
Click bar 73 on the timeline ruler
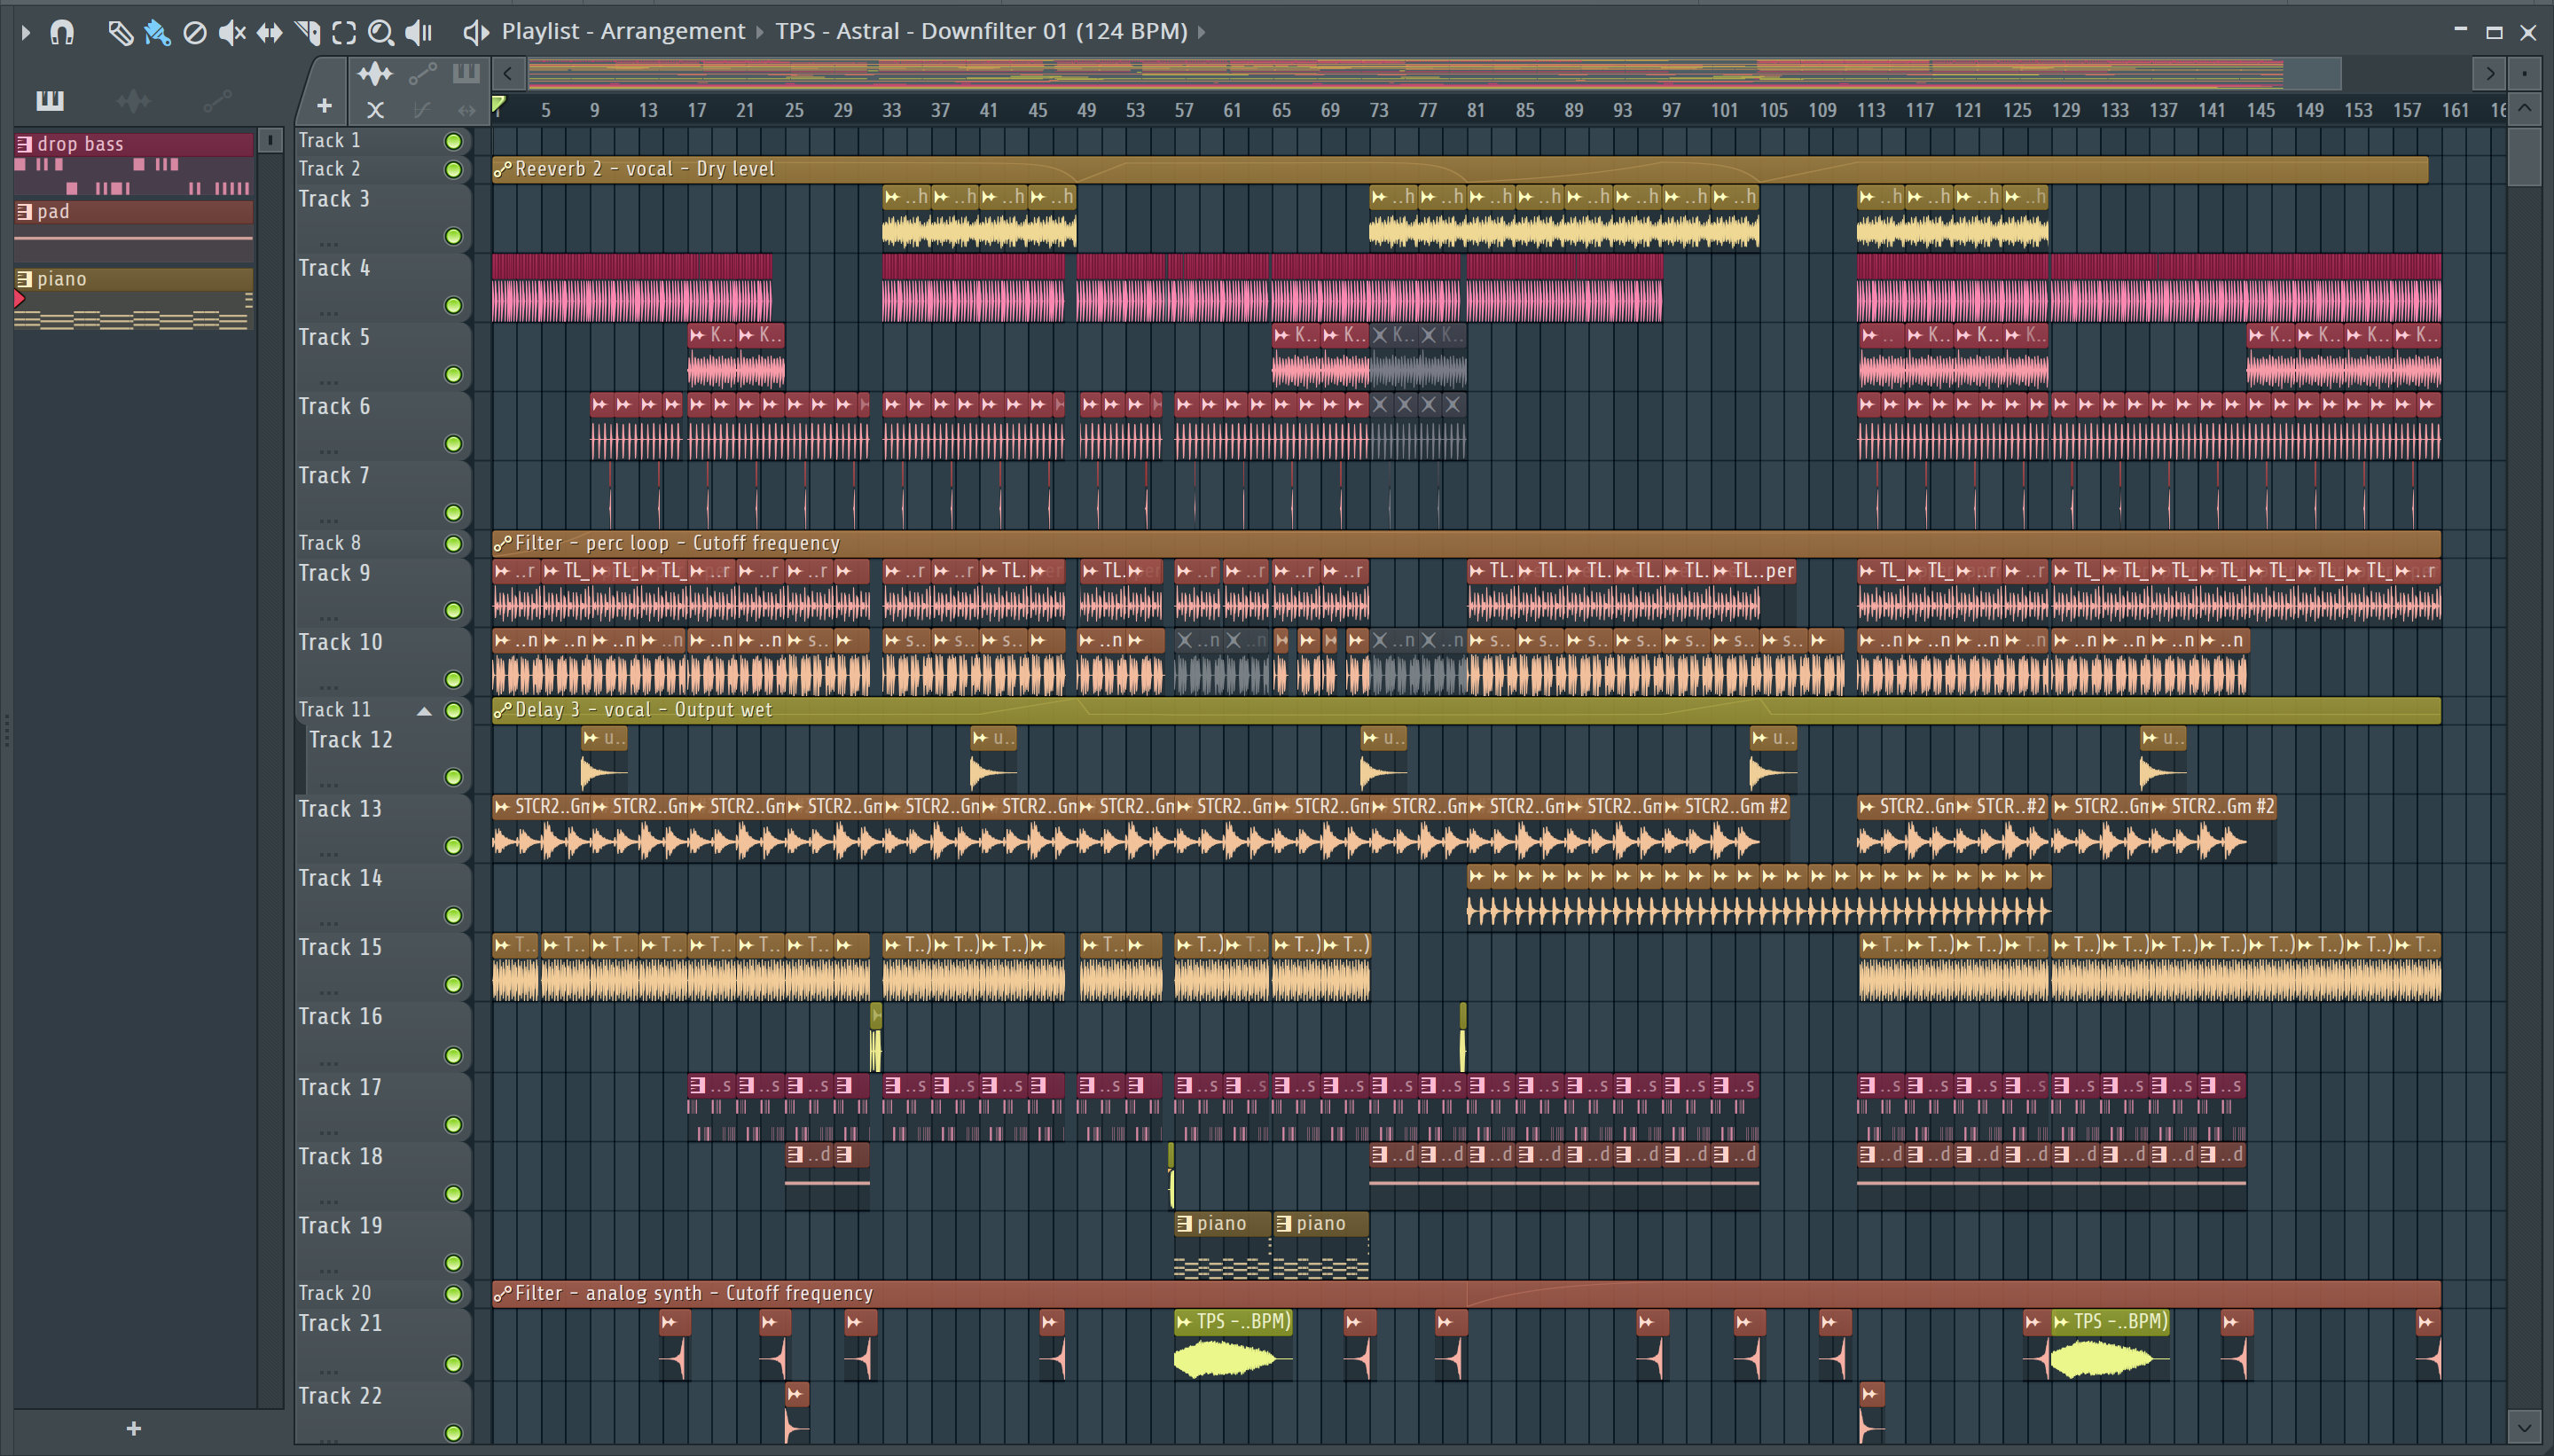[x=1379, y=110]
